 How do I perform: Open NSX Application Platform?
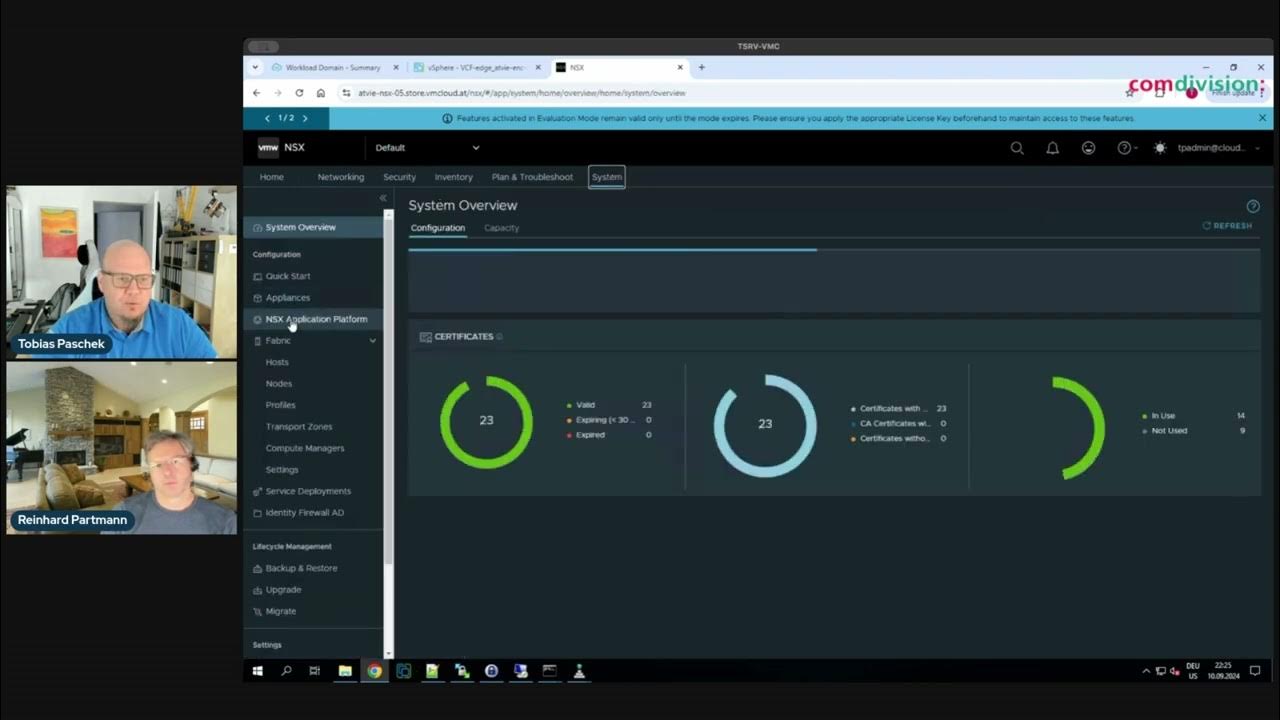click(316, 319)
